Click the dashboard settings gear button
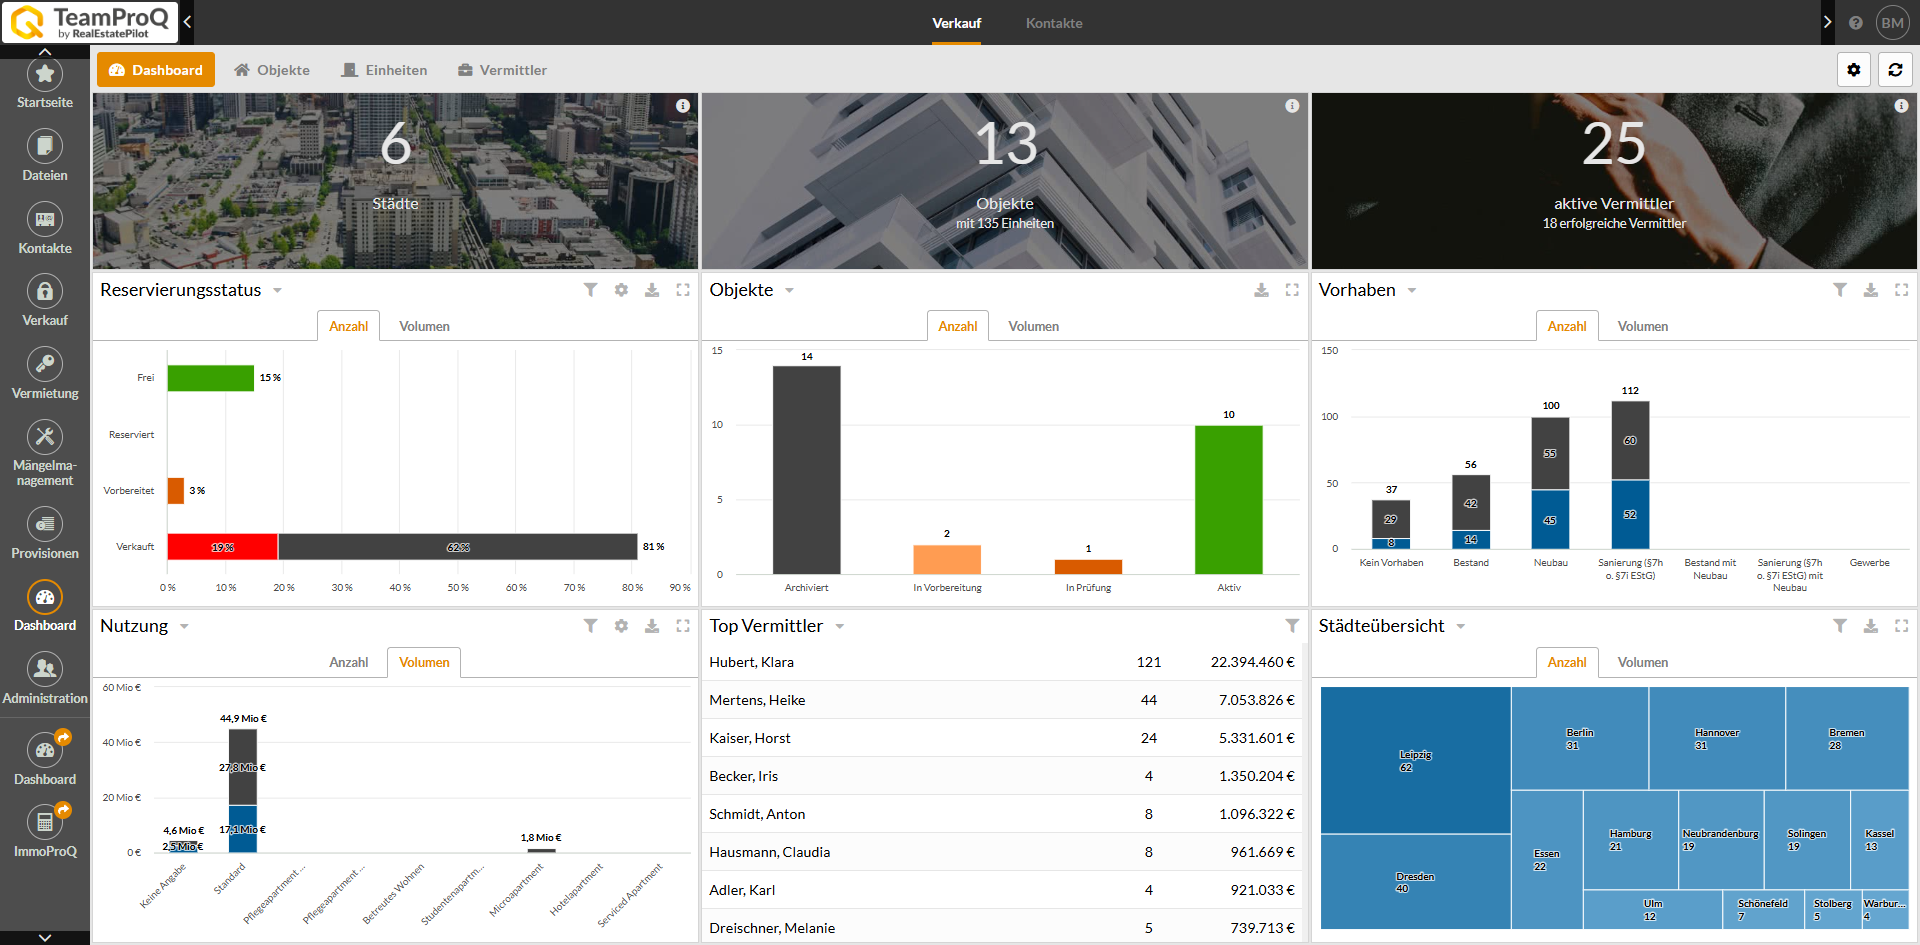Image resolution: width=1920 pixels, height=945 pixels. click(x=1853, y=70)
